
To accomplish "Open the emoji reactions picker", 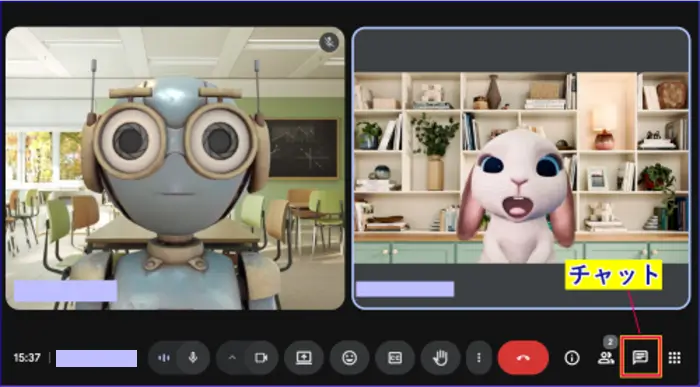I will click(349, 358).
